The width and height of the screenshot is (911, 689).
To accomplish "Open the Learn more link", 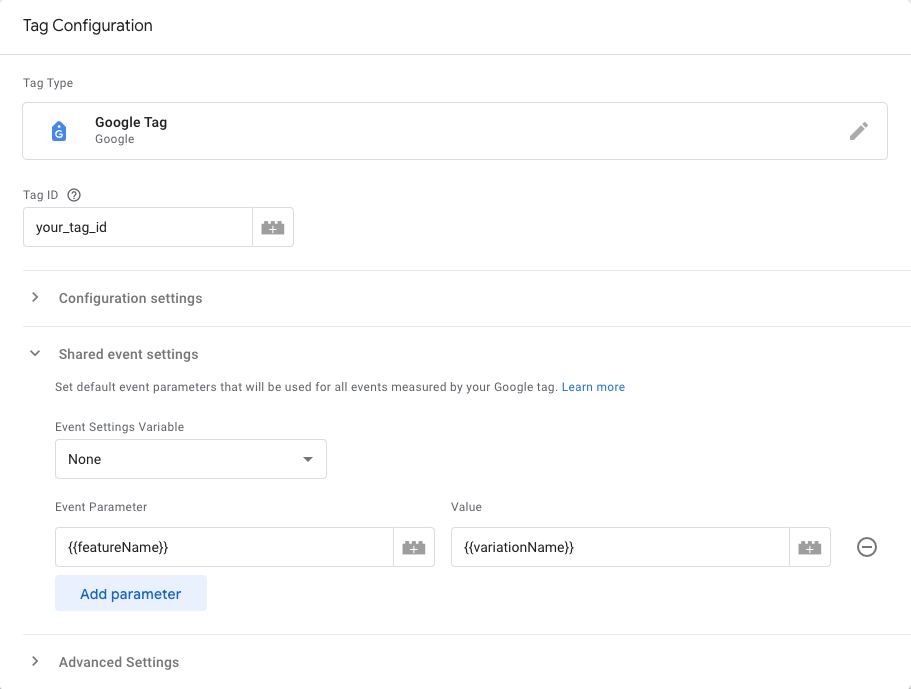I will point(593,386).
